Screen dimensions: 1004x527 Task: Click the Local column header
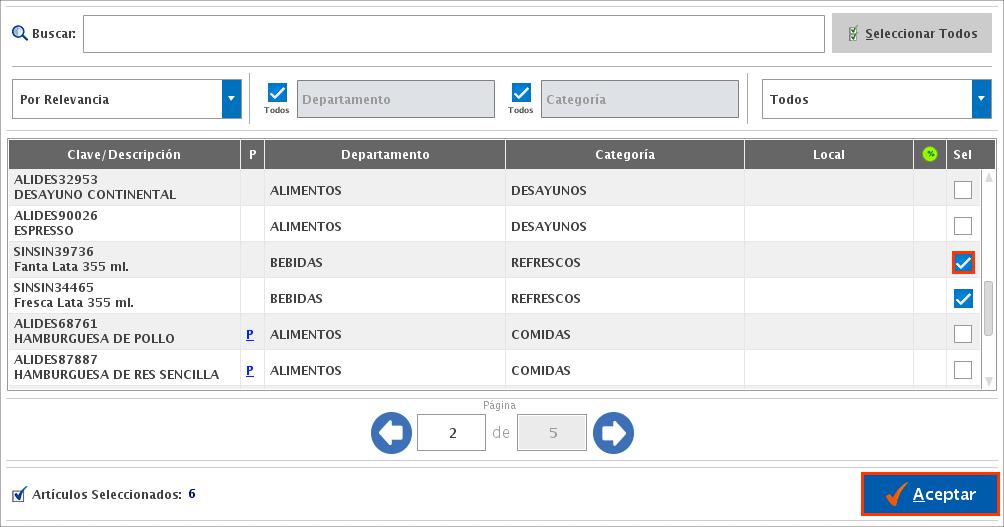coord(829,154)
